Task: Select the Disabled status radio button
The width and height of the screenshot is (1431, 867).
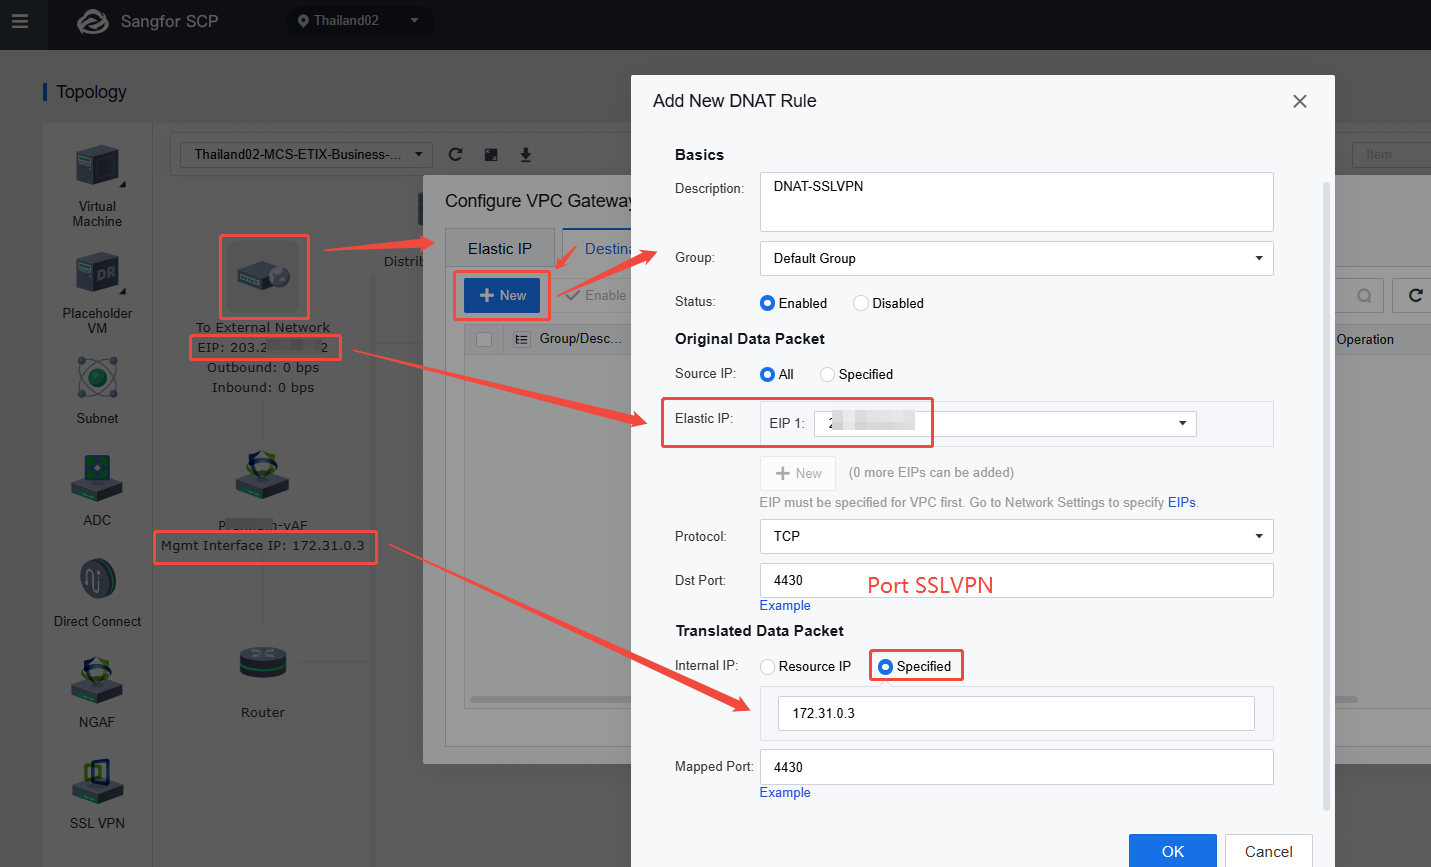Action: click(860, 303)
